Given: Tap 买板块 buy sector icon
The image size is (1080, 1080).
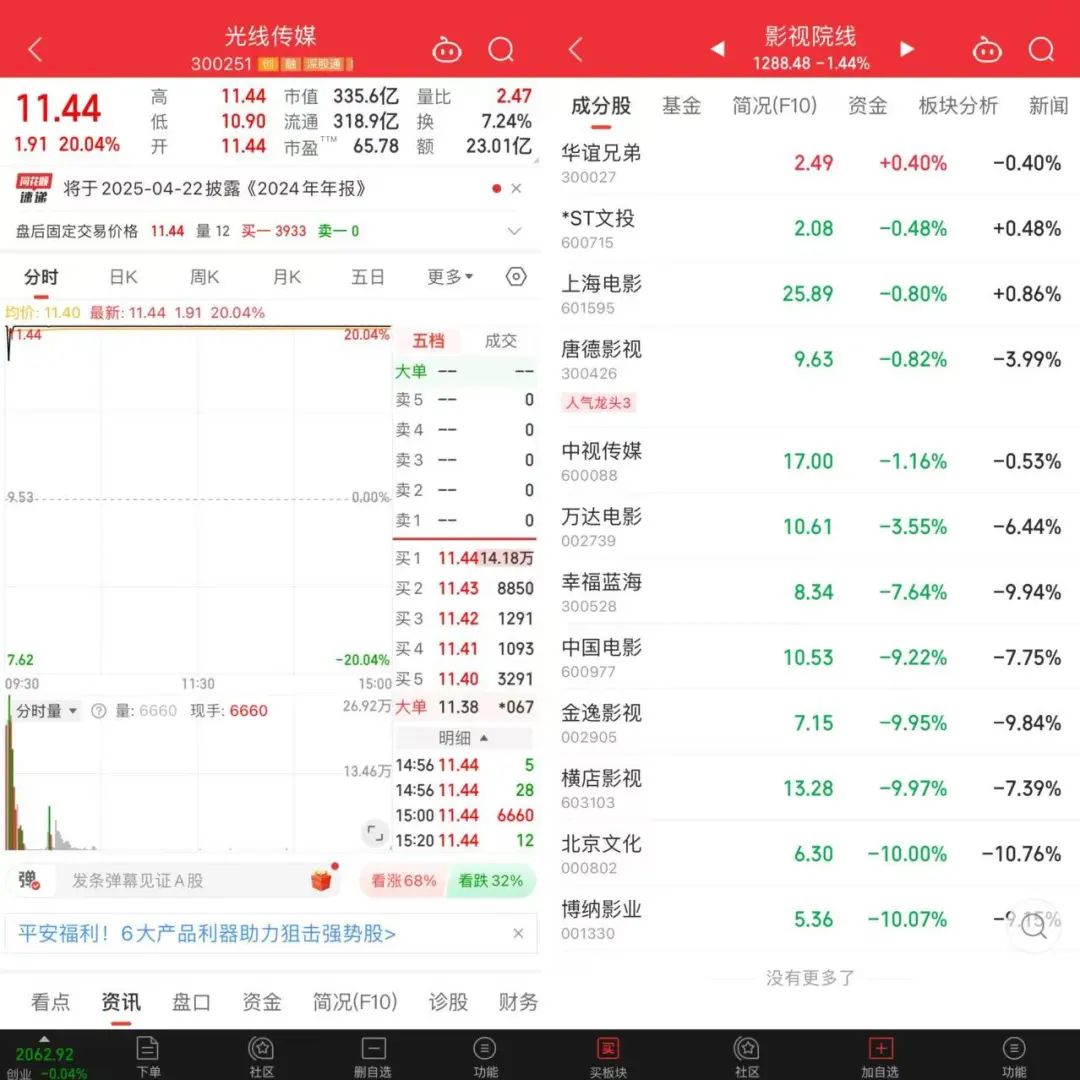Looking at the screenshot, I should [x=608, y=1056].
